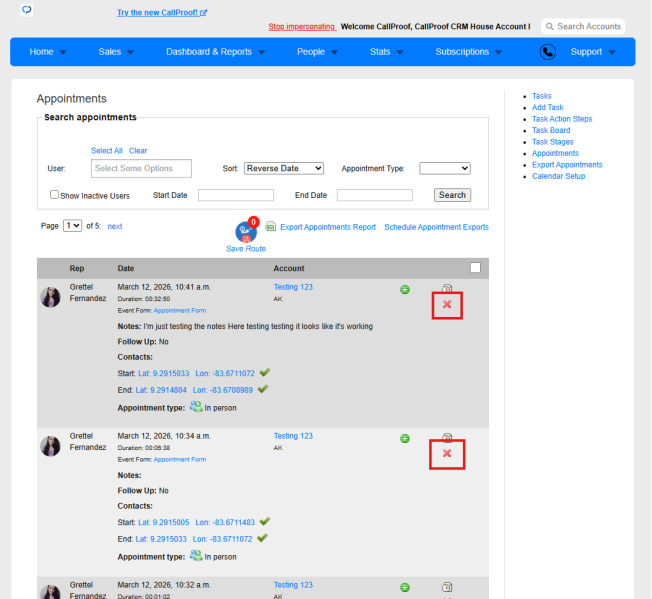Open the Support menu

[593, 52]
